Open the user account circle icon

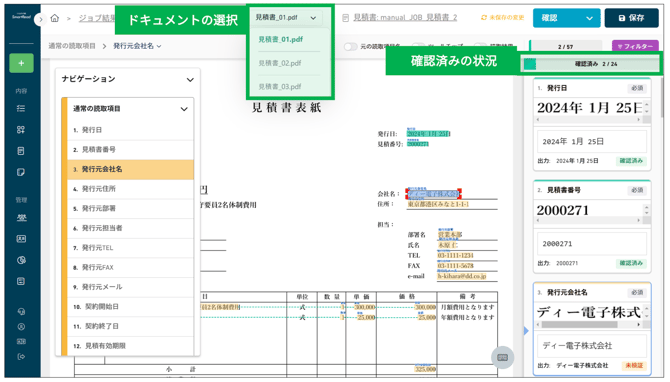(21, 327)
